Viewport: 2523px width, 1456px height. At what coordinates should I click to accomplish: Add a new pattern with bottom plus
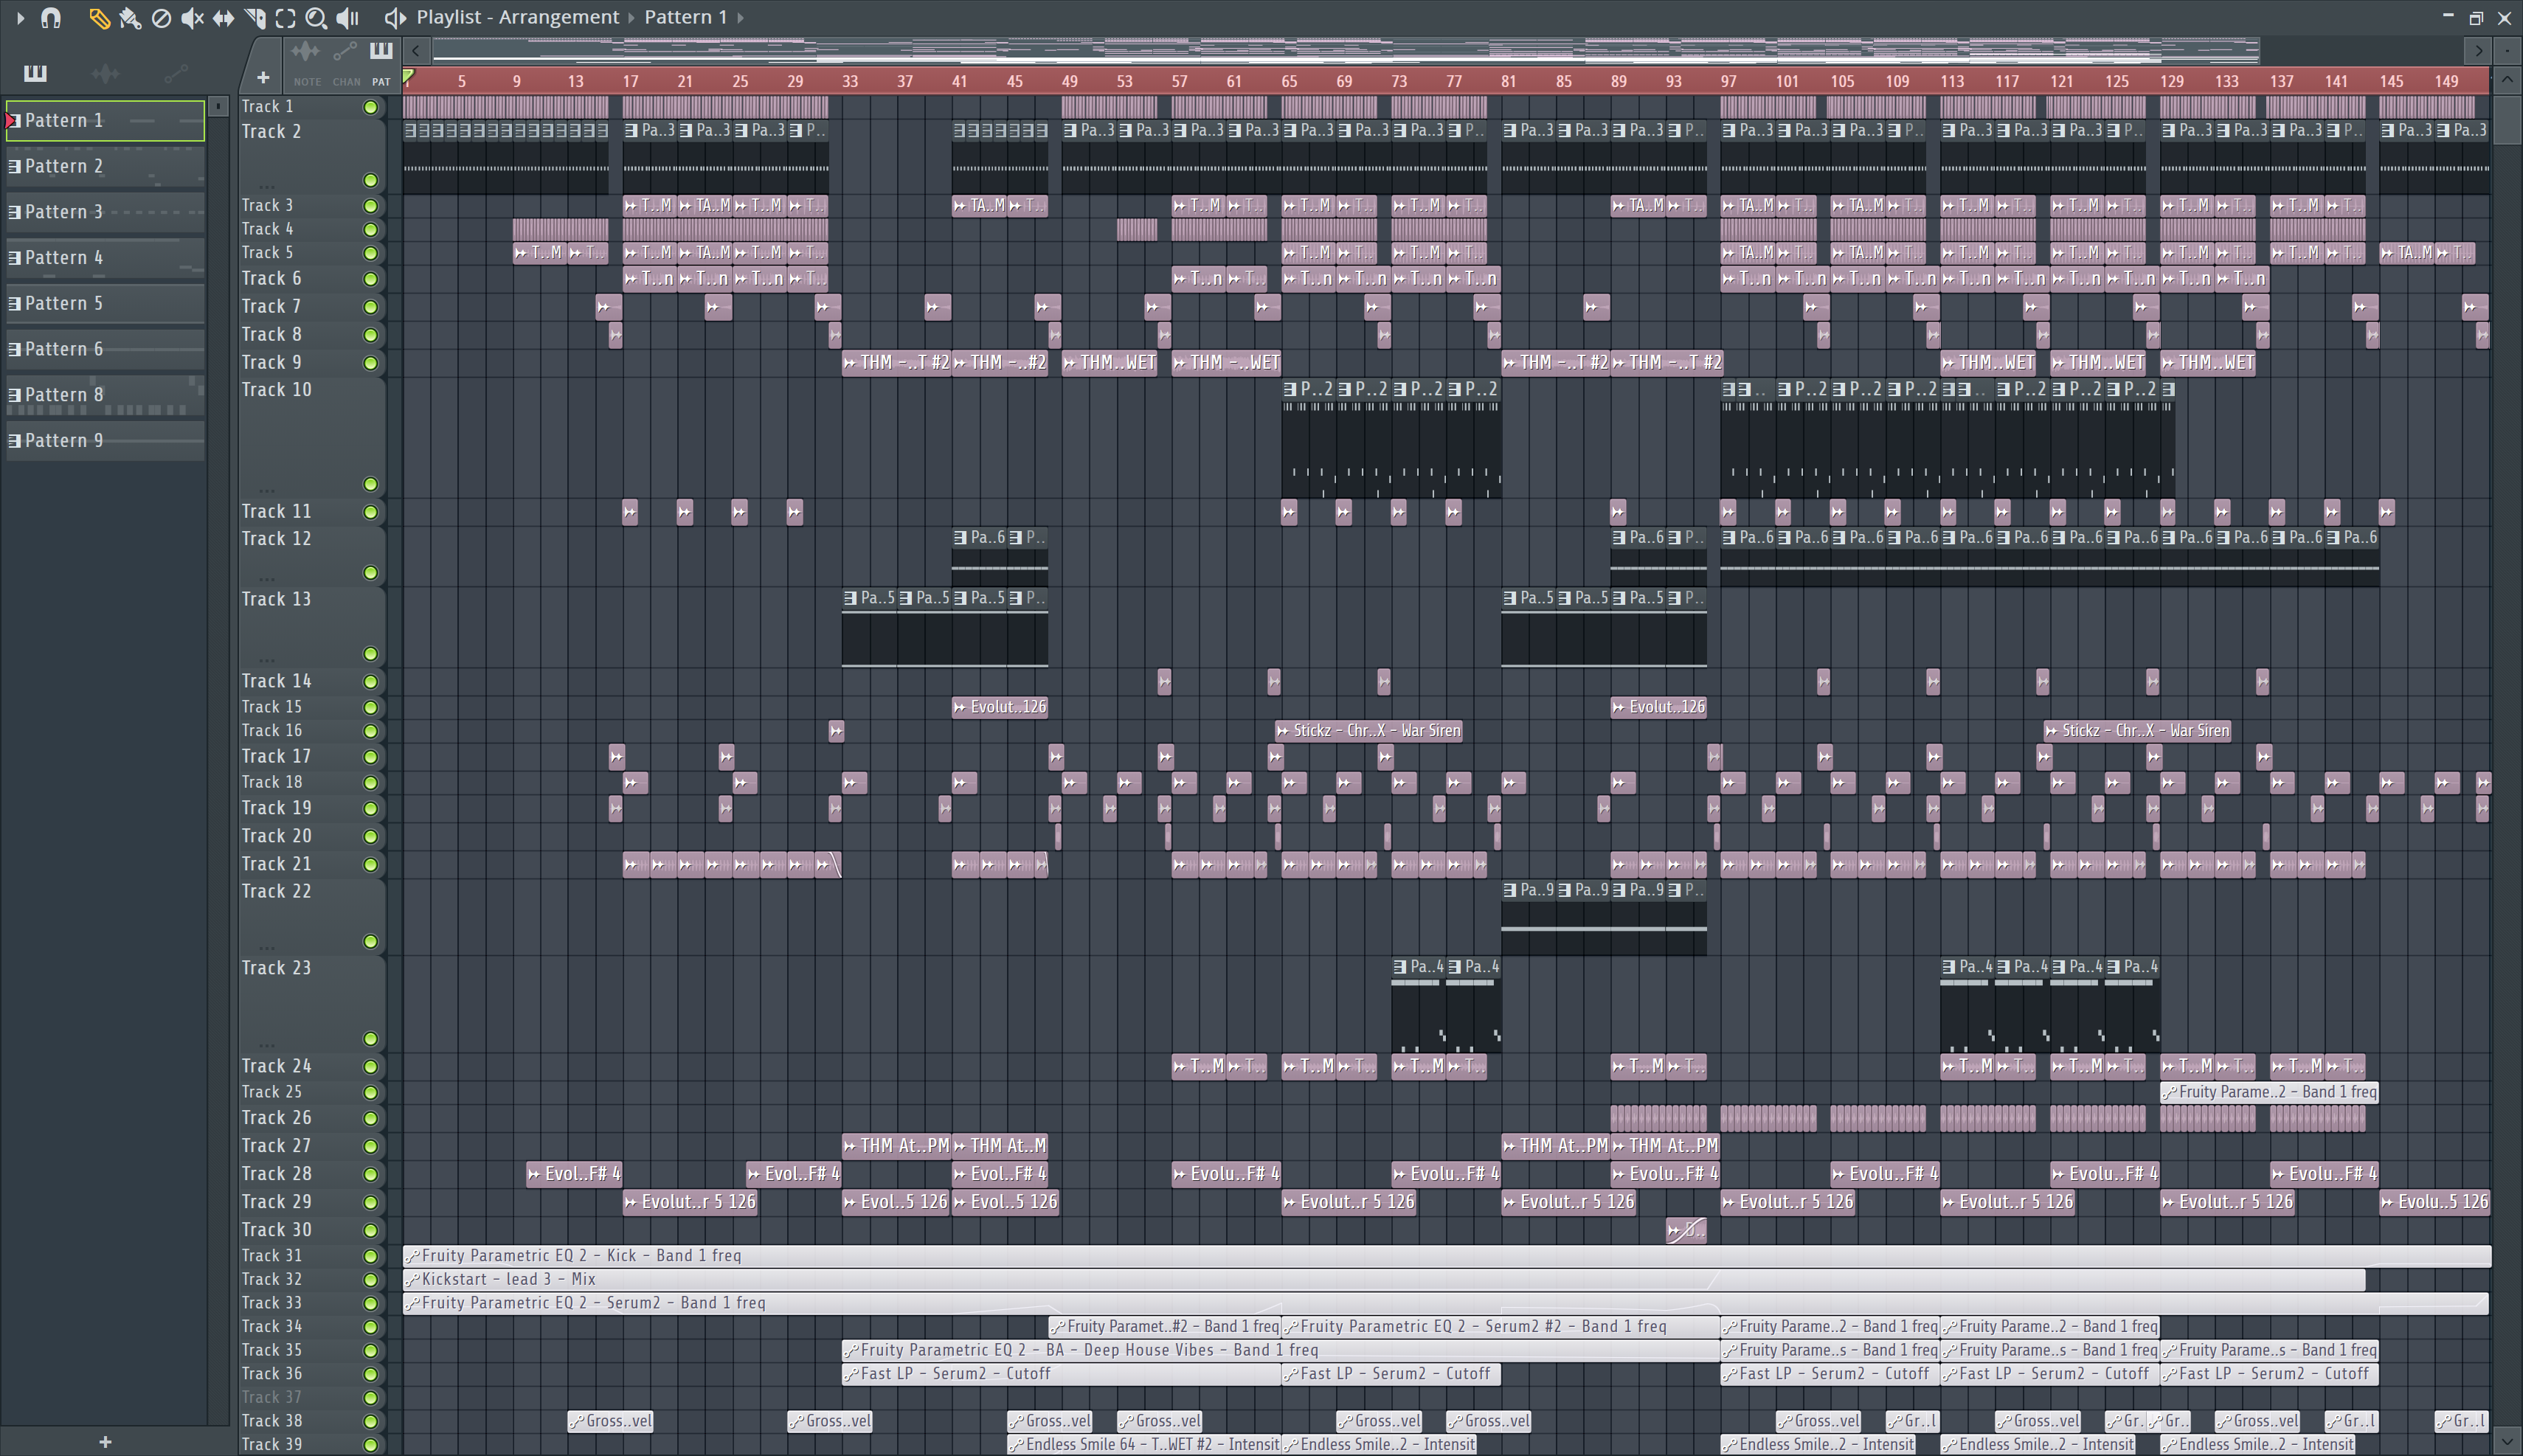coord(105,1441)
